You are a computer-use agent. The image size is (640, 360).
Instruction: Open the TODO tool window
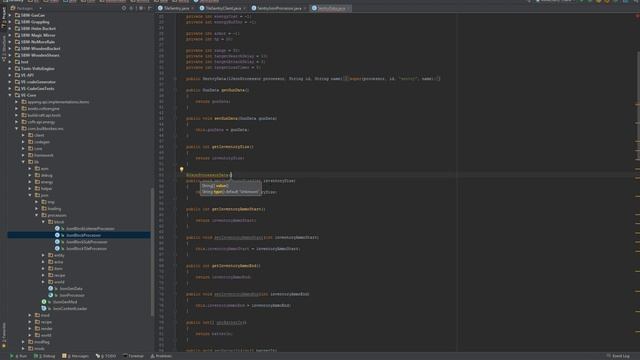[x=106, y=356]
